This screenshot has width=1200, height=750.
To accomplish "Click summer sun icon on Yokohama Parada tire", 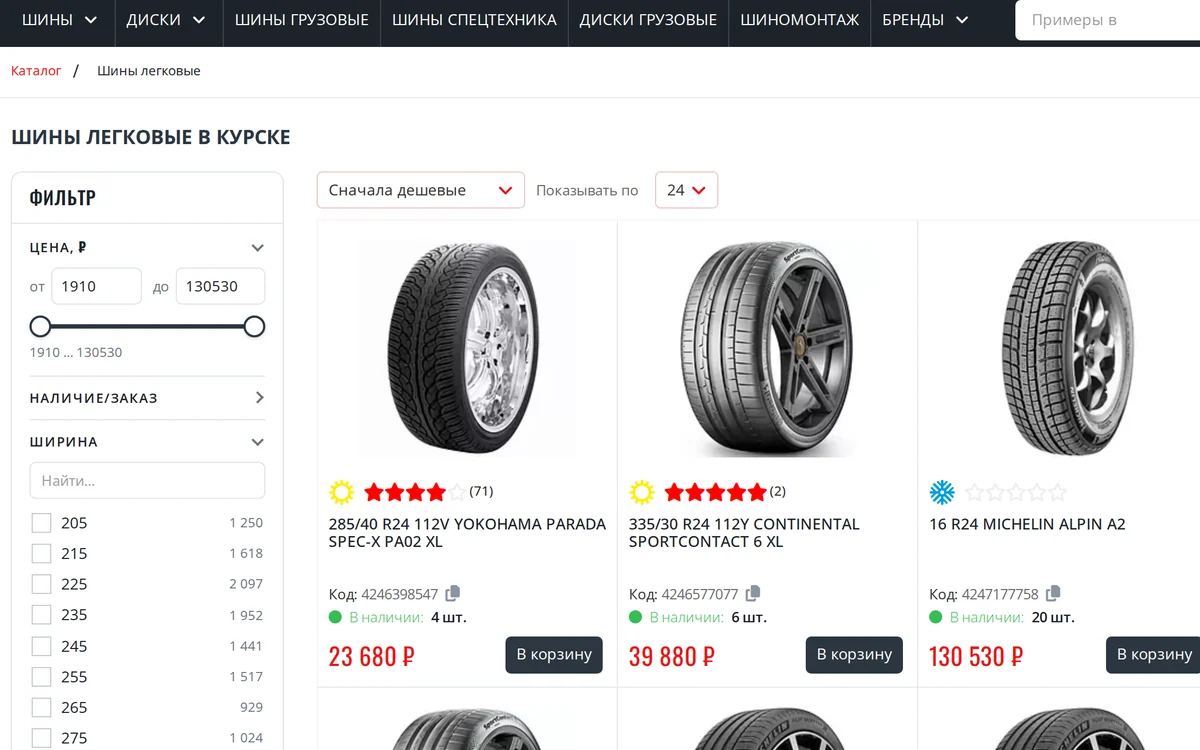I will [342, 492].
